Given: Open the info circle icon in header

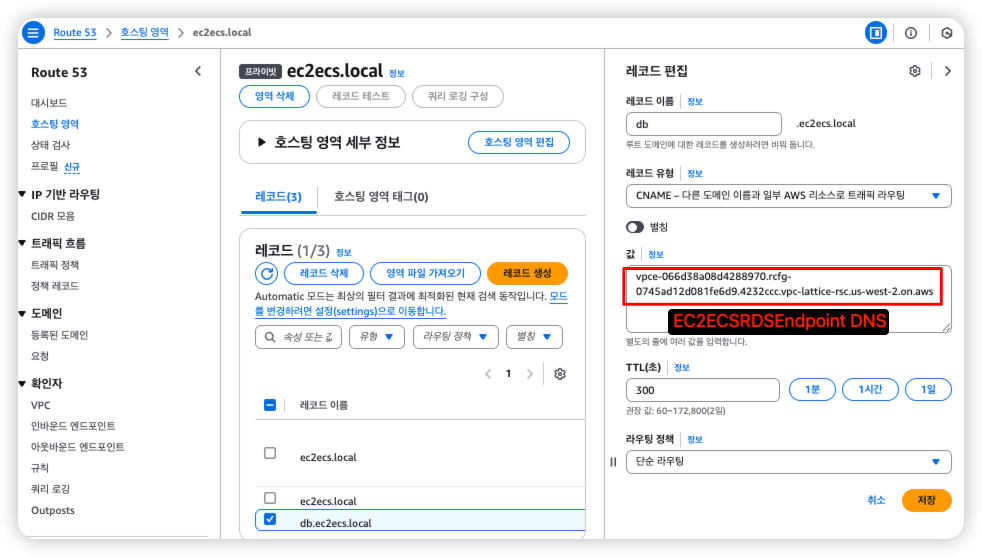Looking at the screenshot, I should (x=911, y=33).
